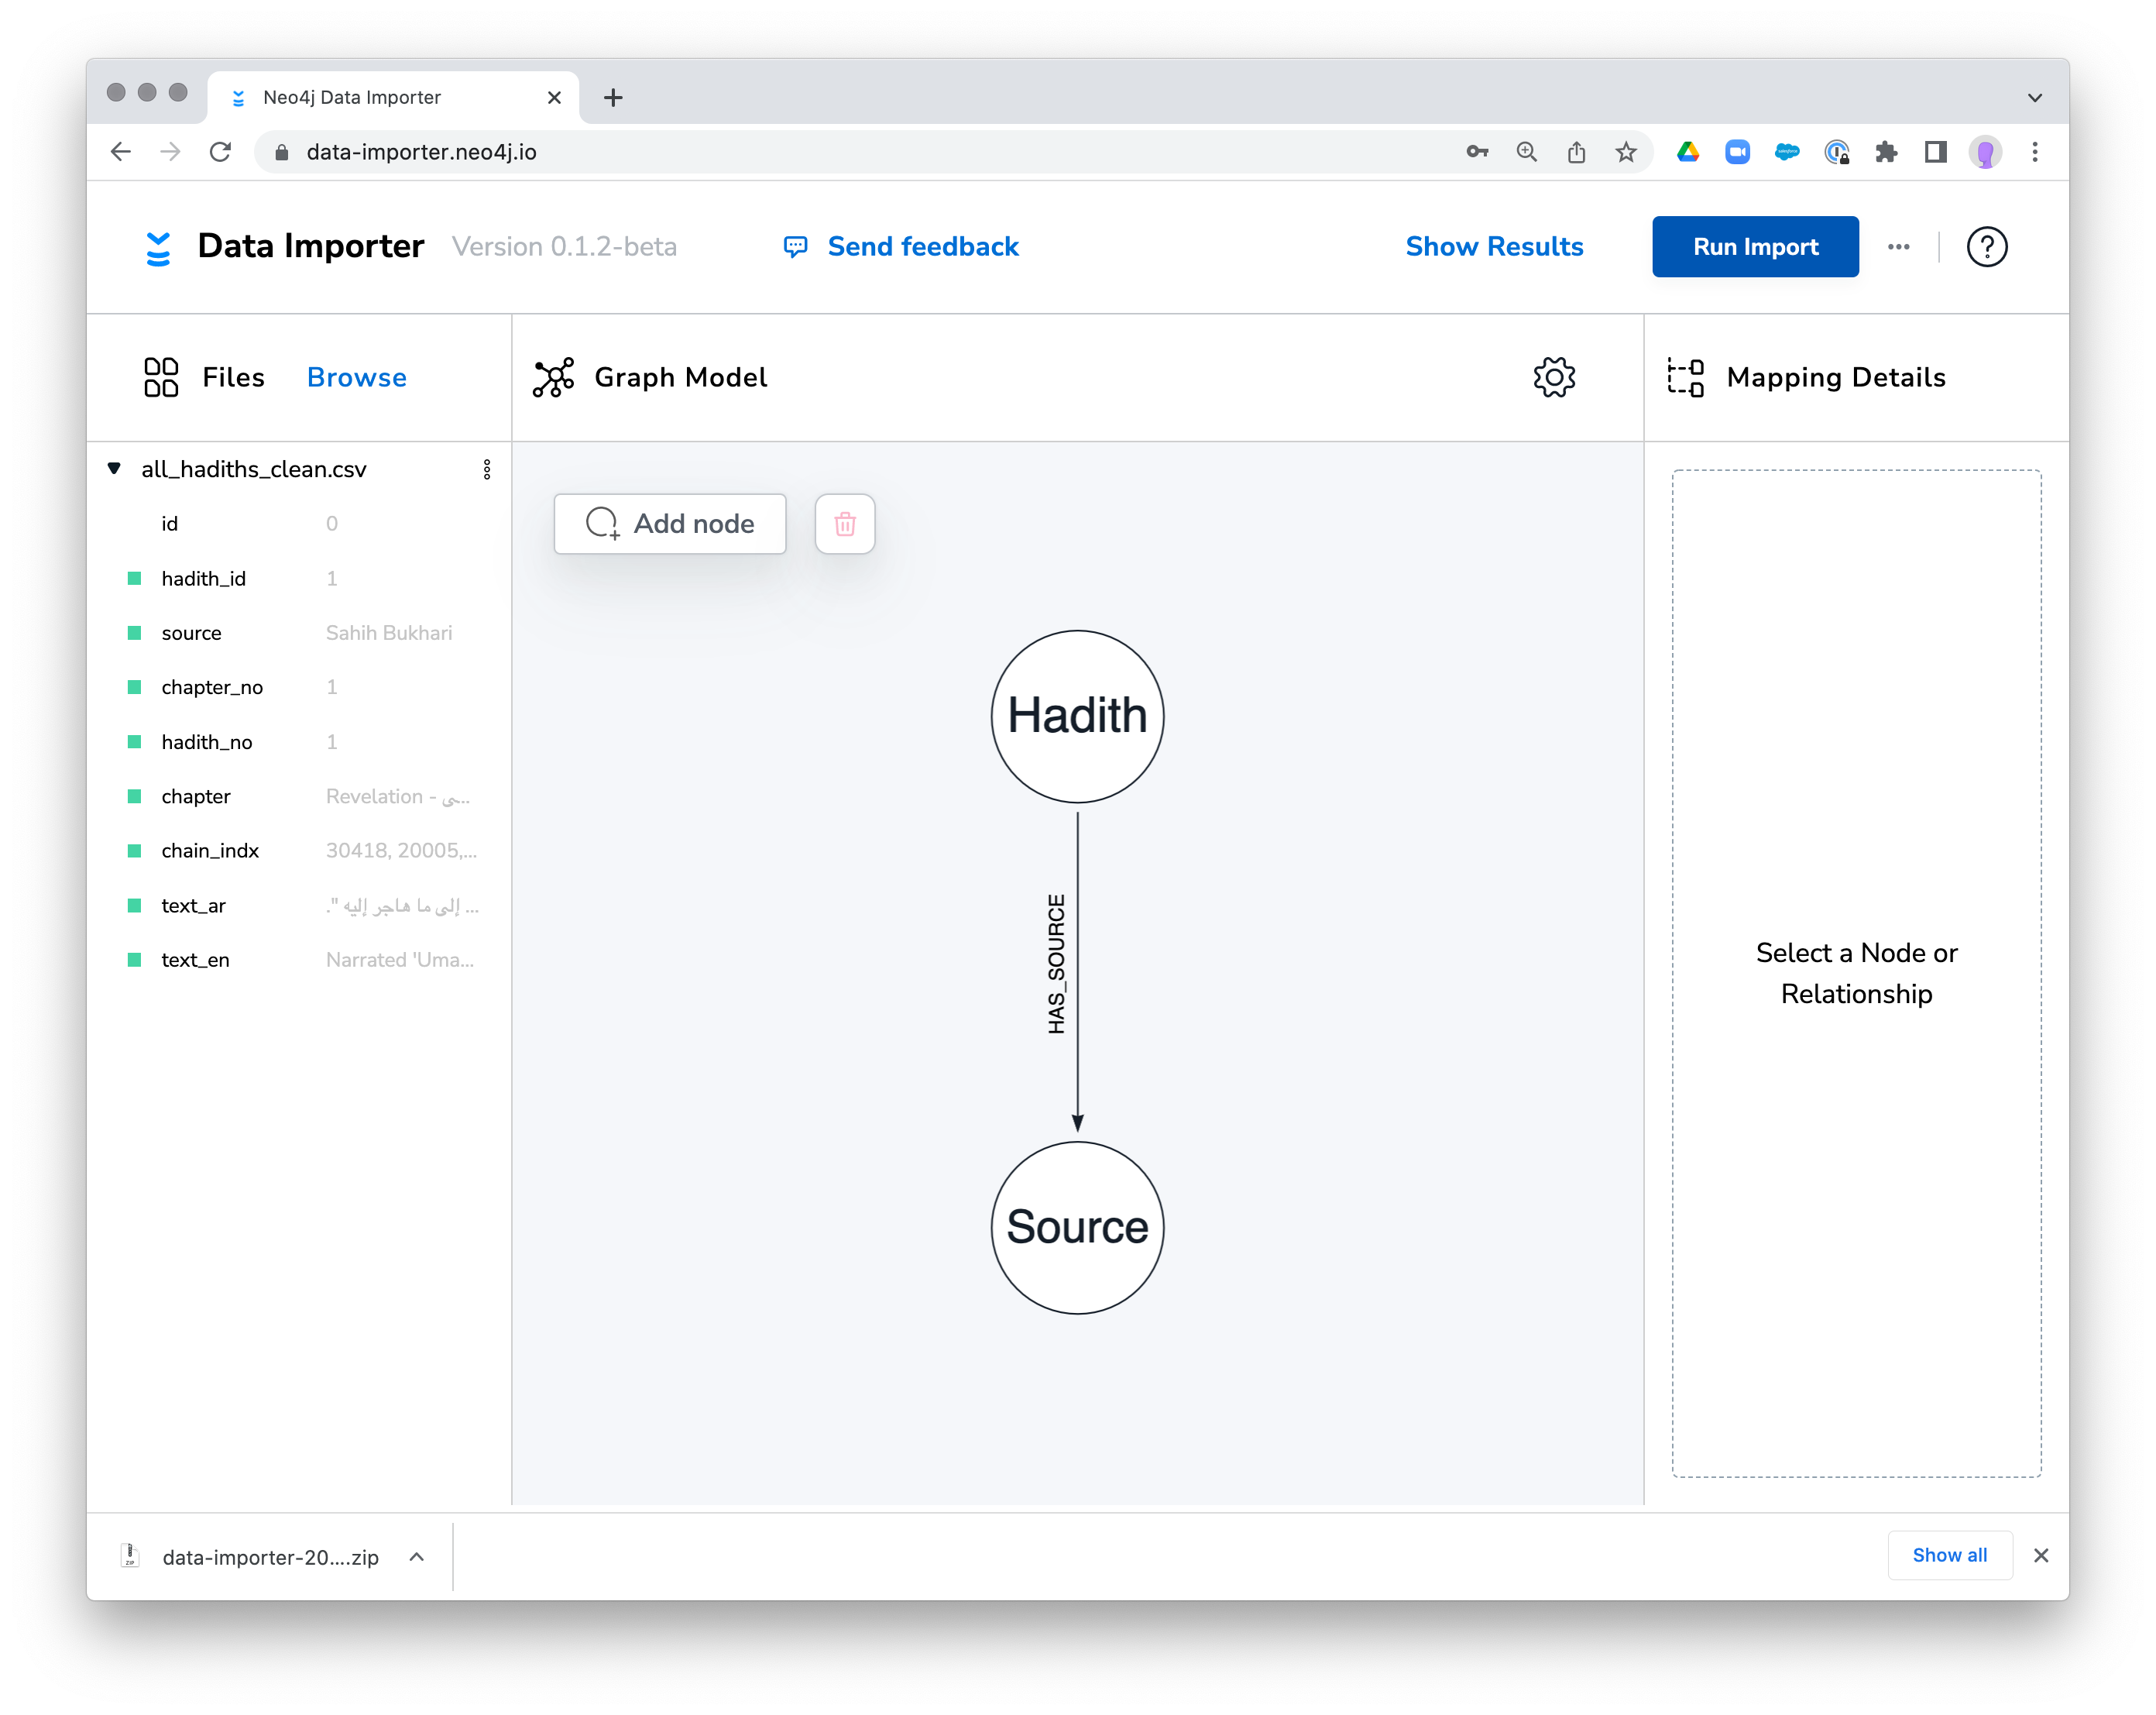The width and height of the screenshot is (2156, 1715).
Task: Open Chrome tab search dropdown arrow
Action: tap(2034, 98)
